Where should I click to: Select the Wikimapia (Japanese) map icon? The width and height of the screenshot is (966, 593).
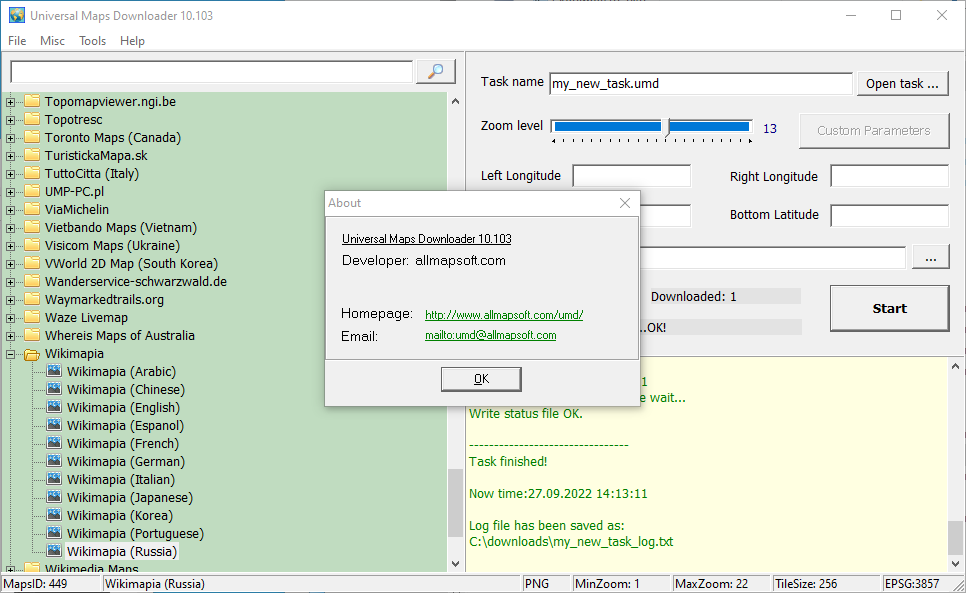pos(54,497)
